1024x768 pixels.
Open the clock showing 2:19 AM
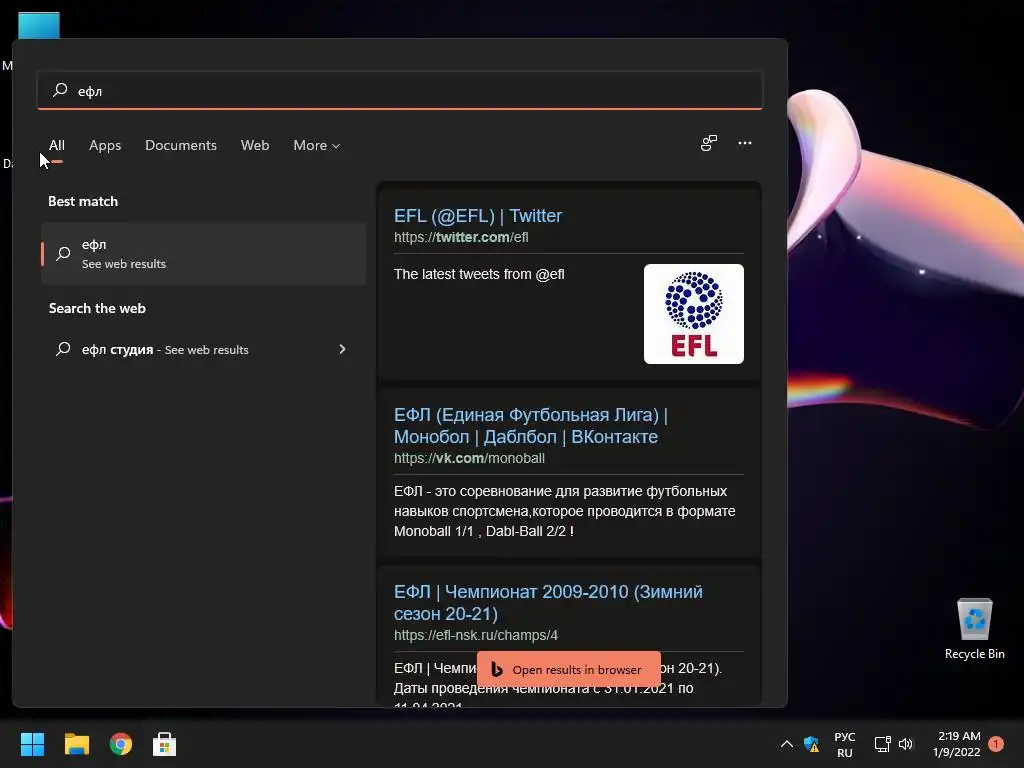pos(957,744)
